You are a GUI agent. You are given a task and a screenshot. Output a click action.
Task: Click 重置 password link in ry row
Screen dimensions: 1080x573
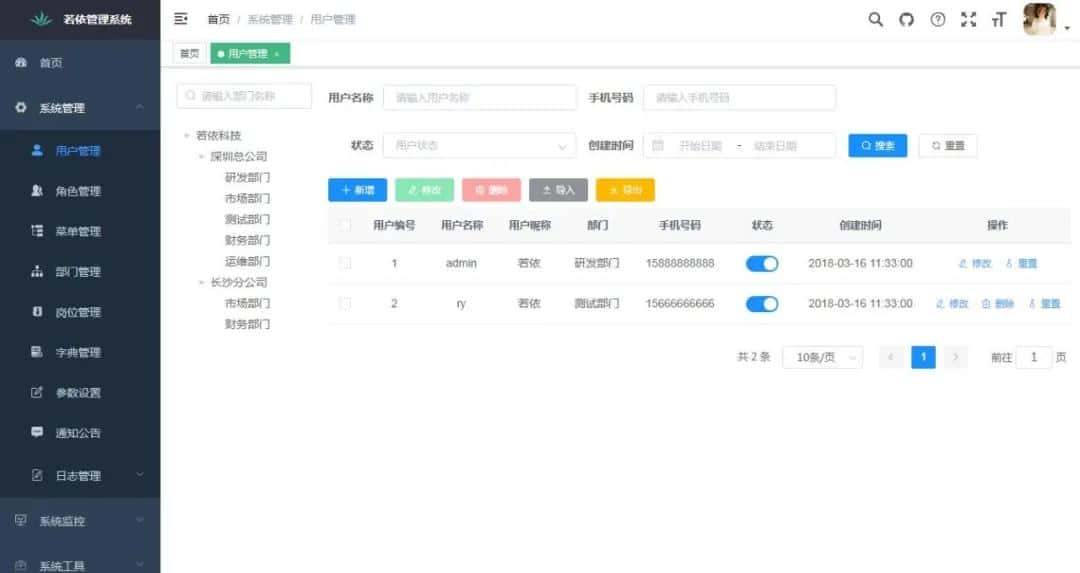pyautogui.click(x=1044, y=304)
